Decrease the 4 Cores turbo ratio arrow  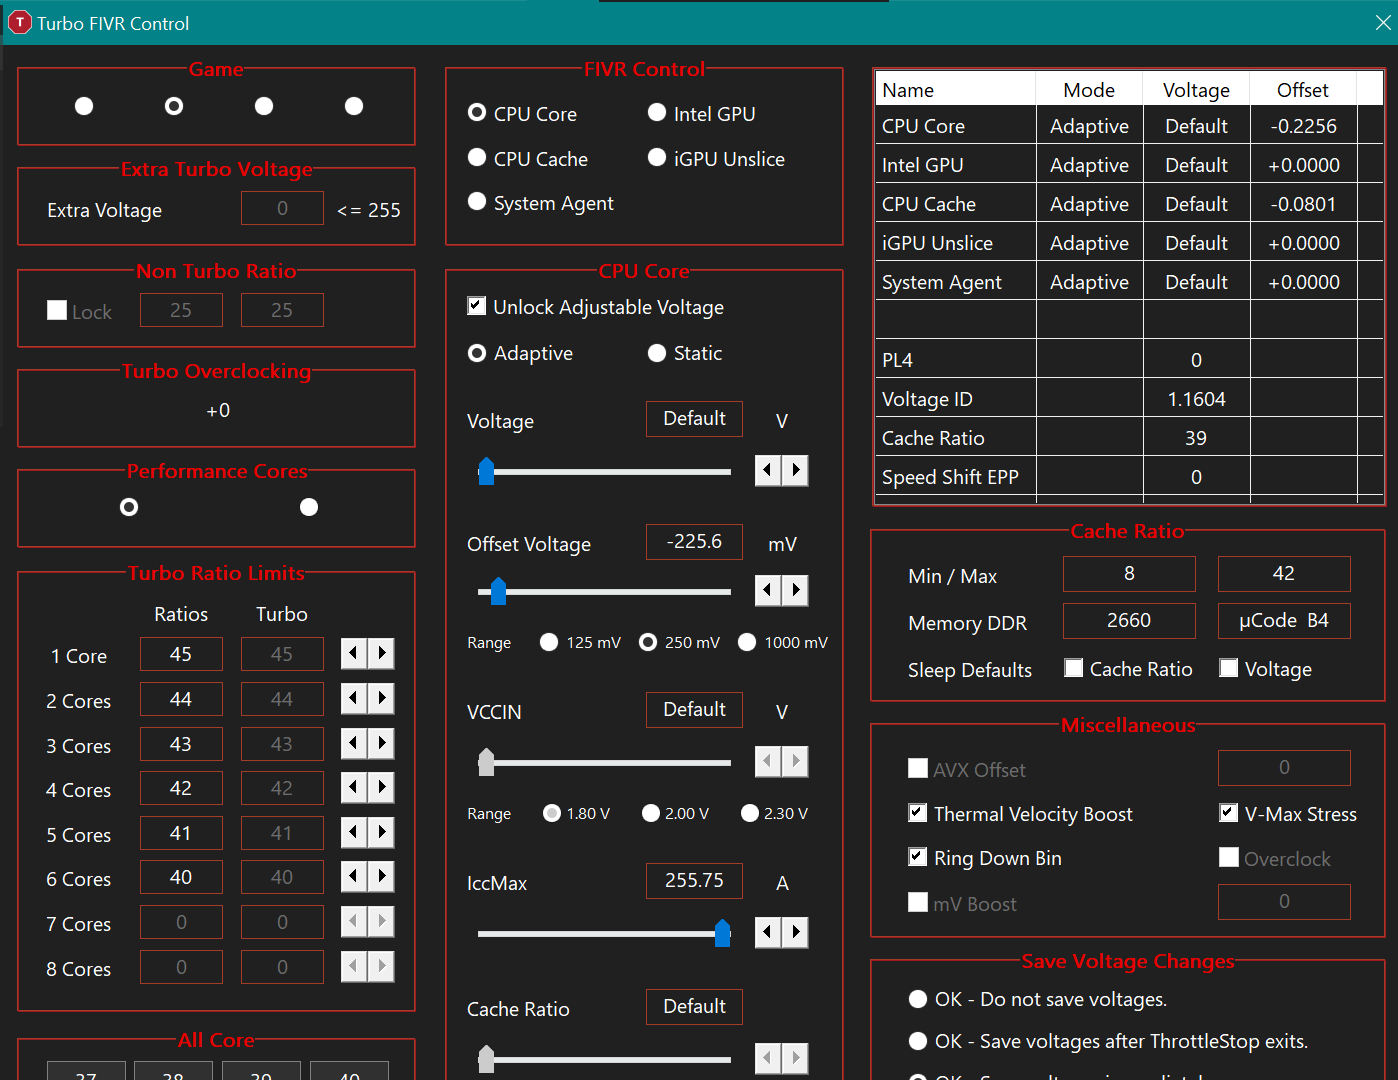pos(354,787)
